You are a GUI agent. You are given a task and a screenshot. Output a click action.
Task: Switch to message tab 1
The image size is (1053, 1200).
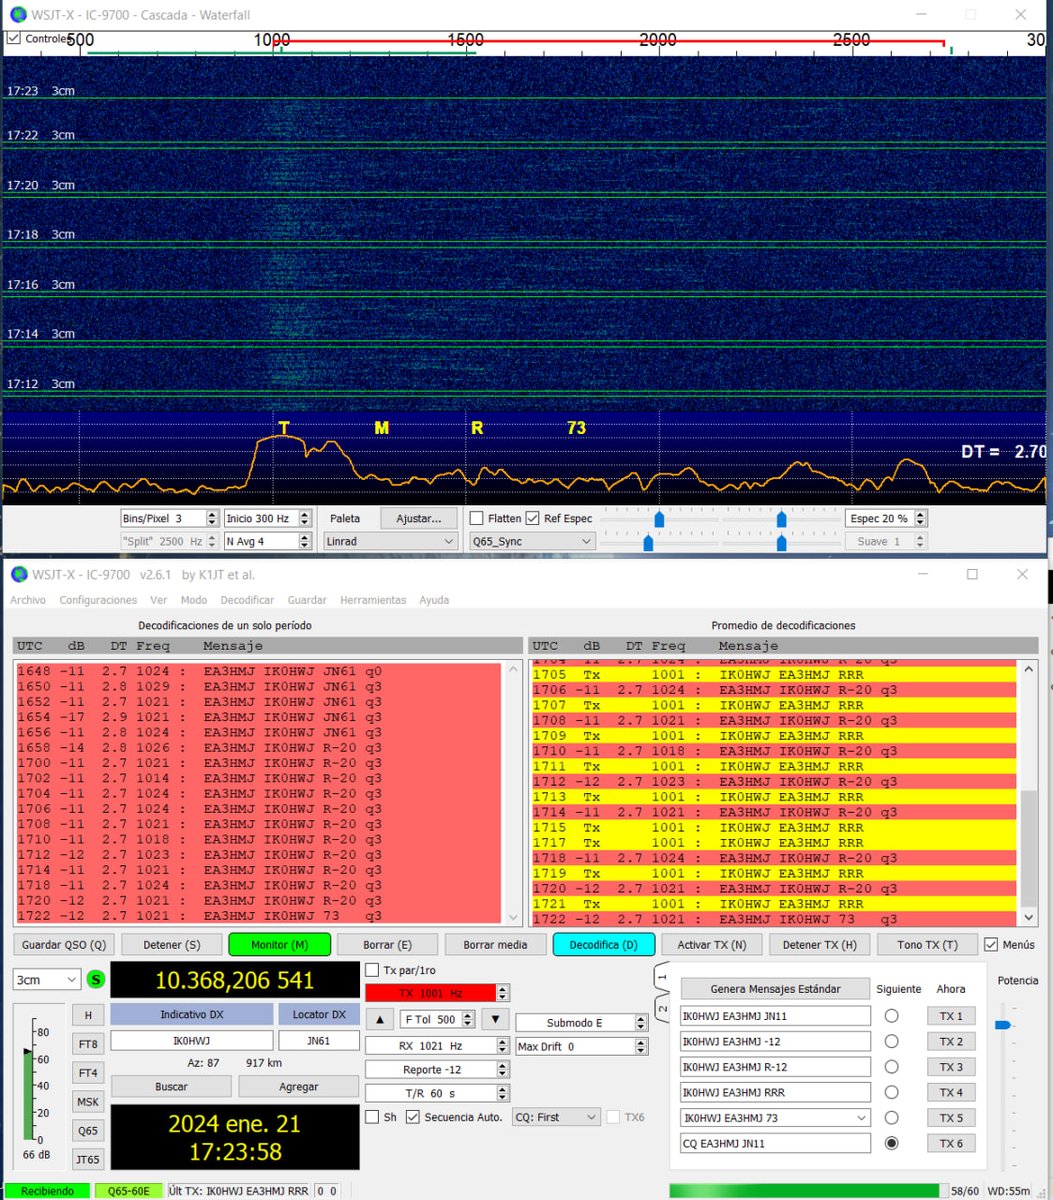(661, 975)
